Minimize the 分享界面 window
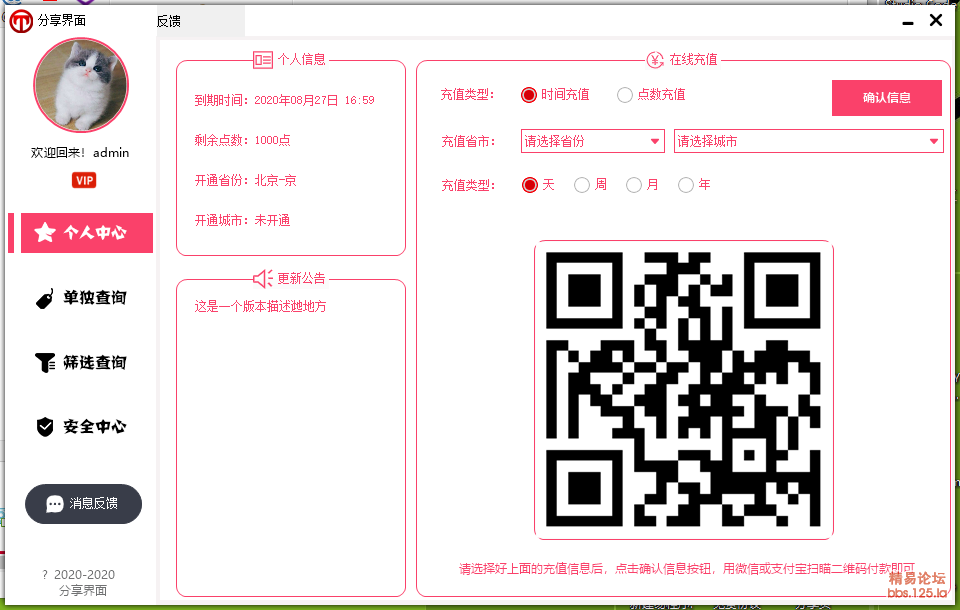 [x=908, y=22]
